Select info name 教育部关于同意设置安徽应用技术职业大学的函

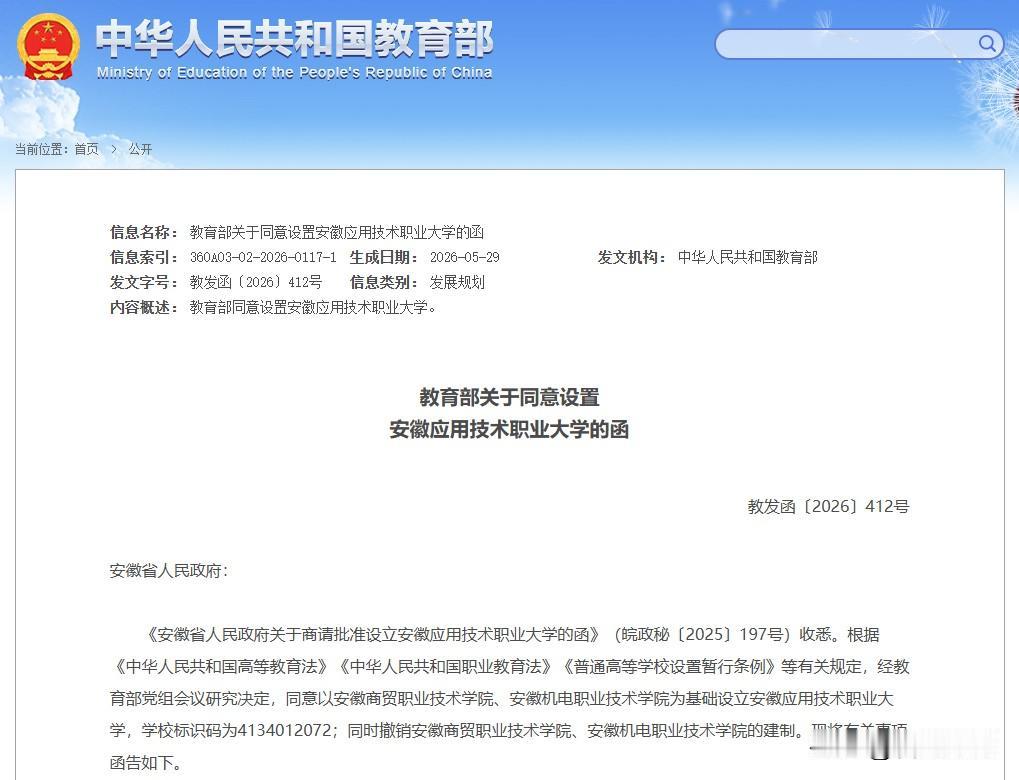[337, 232]
